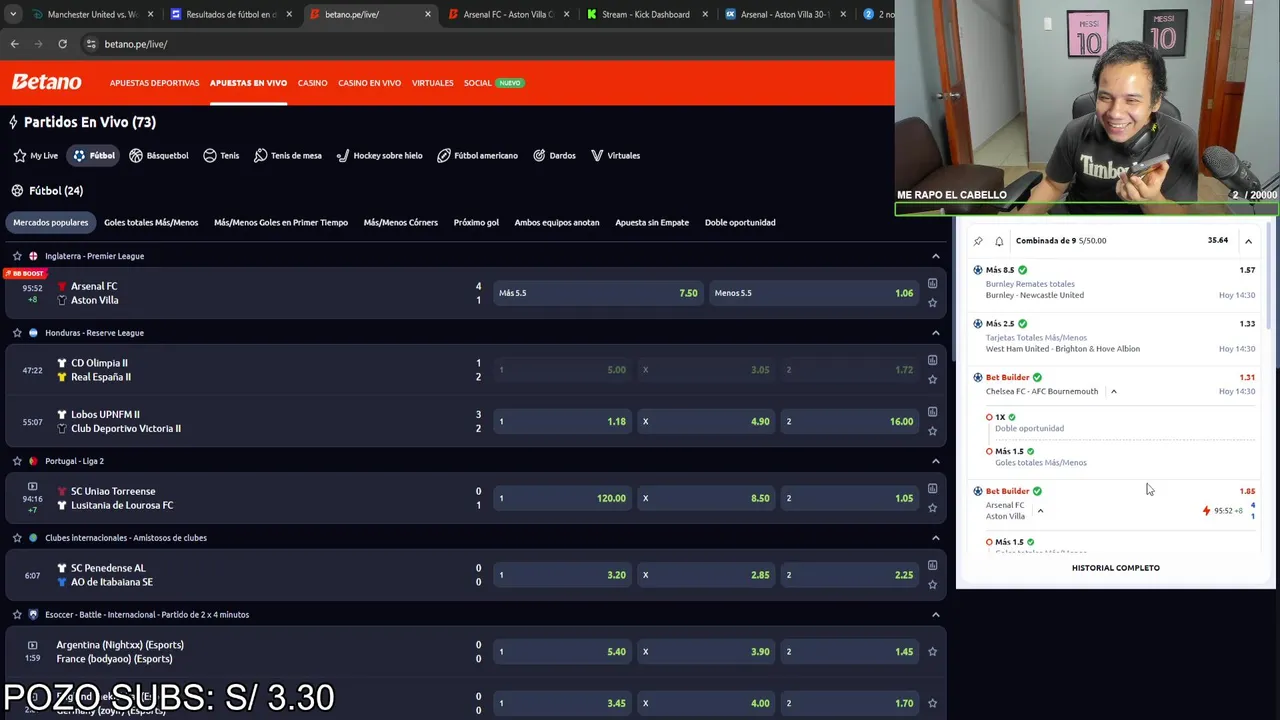Bet Menos 5.5 at 1.06 odds
1280x720 pixels.
814,293
